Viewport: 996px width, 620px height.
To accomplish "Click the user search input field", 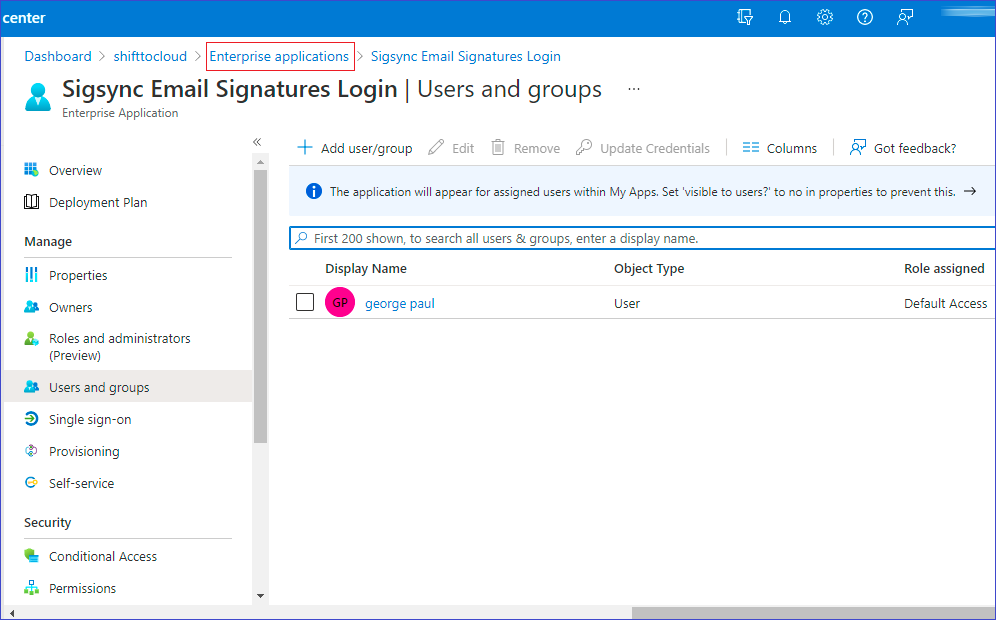I will 640,239.
